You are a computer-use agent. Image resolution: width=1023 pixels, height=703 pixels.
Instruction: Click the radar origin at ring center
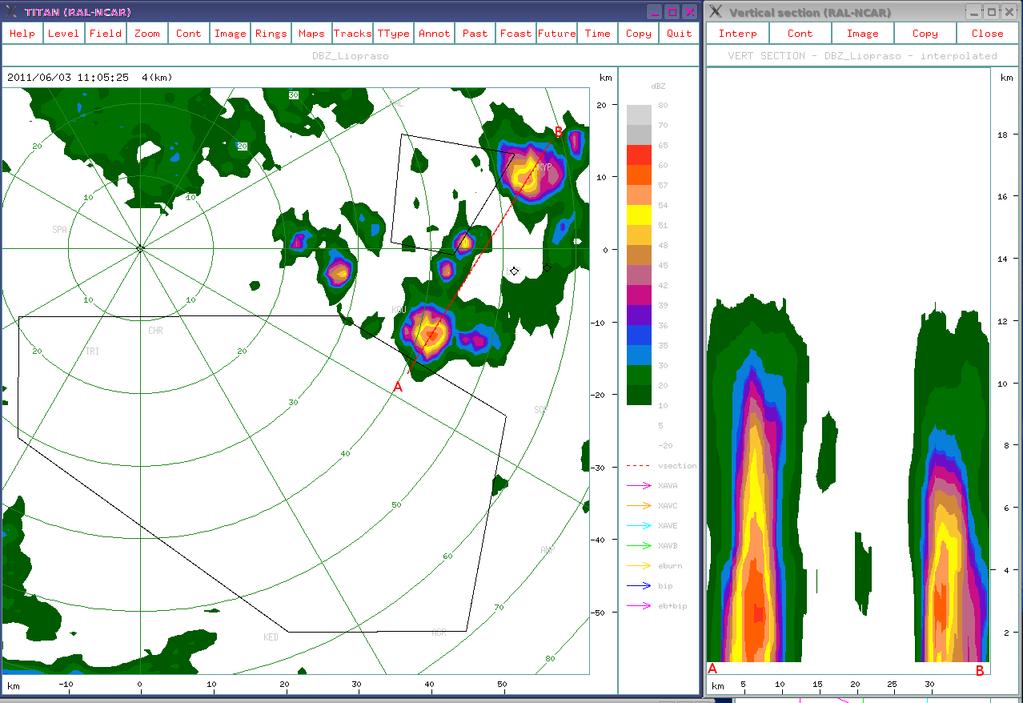click(x=140, y=248)
